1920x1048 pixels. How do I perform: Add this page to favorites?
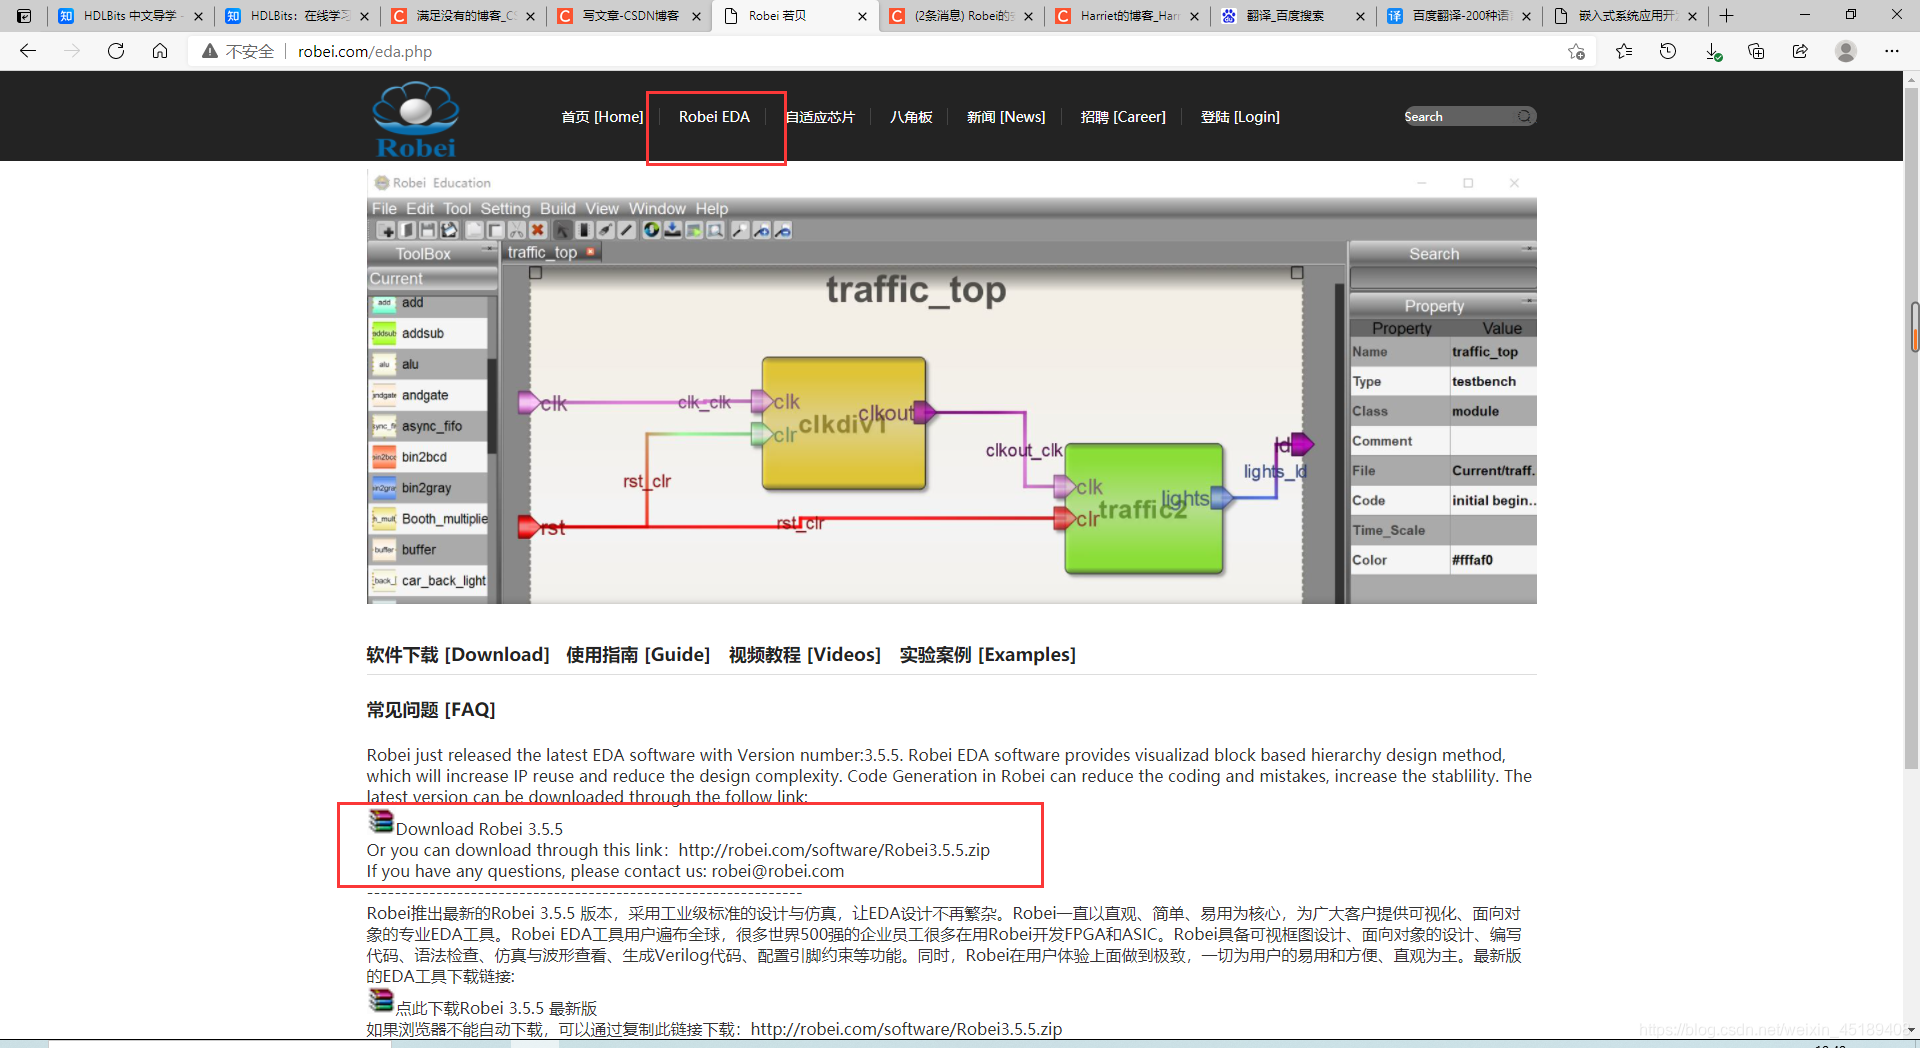[1577, 51]
